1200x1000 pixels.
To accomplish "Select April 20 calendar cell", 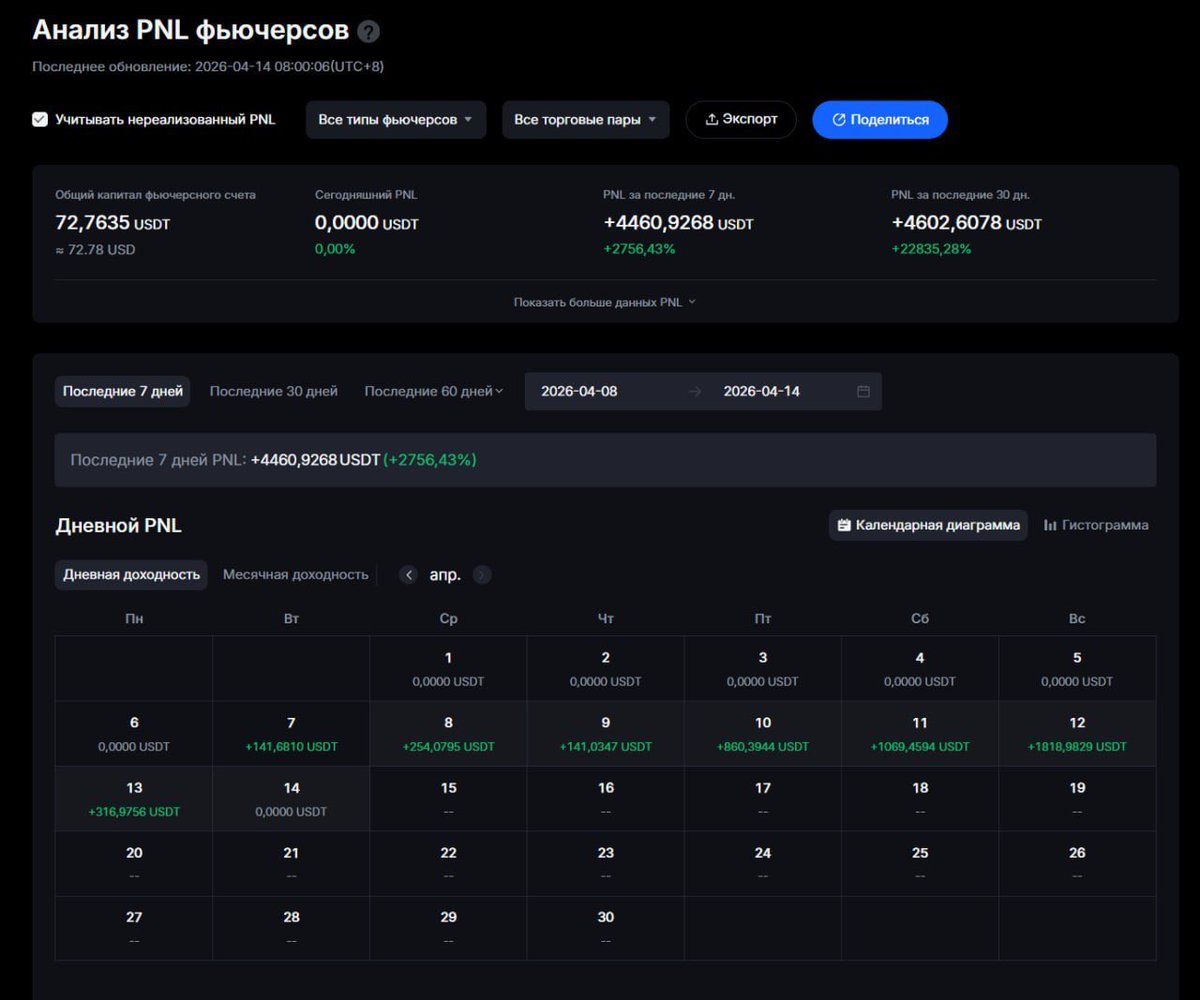I will (134, 864).
